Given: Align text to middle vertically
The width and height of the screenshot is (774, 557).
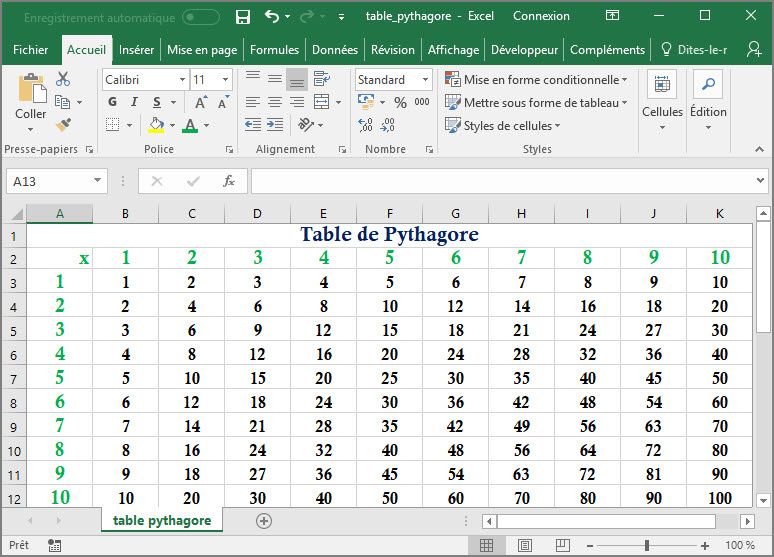Looking at the screenshot, I should coord(275,78).
